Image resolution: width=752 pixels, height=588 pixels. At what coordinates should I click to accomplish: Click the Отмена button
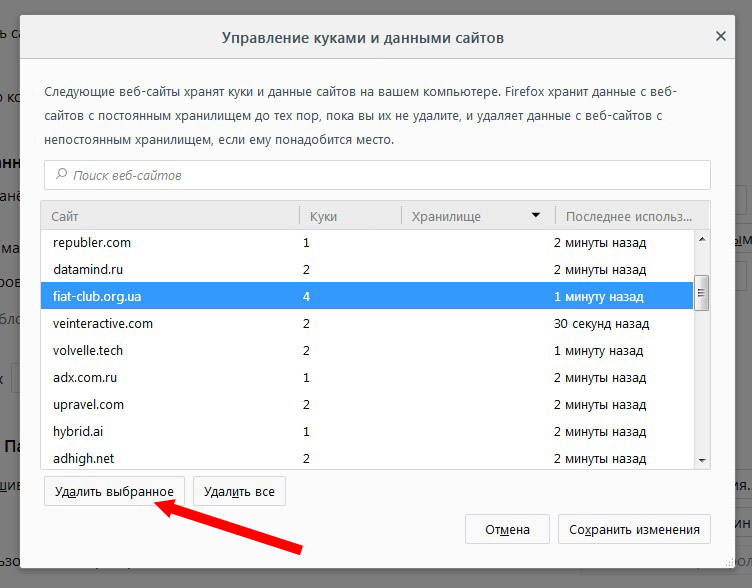(507, 529)
